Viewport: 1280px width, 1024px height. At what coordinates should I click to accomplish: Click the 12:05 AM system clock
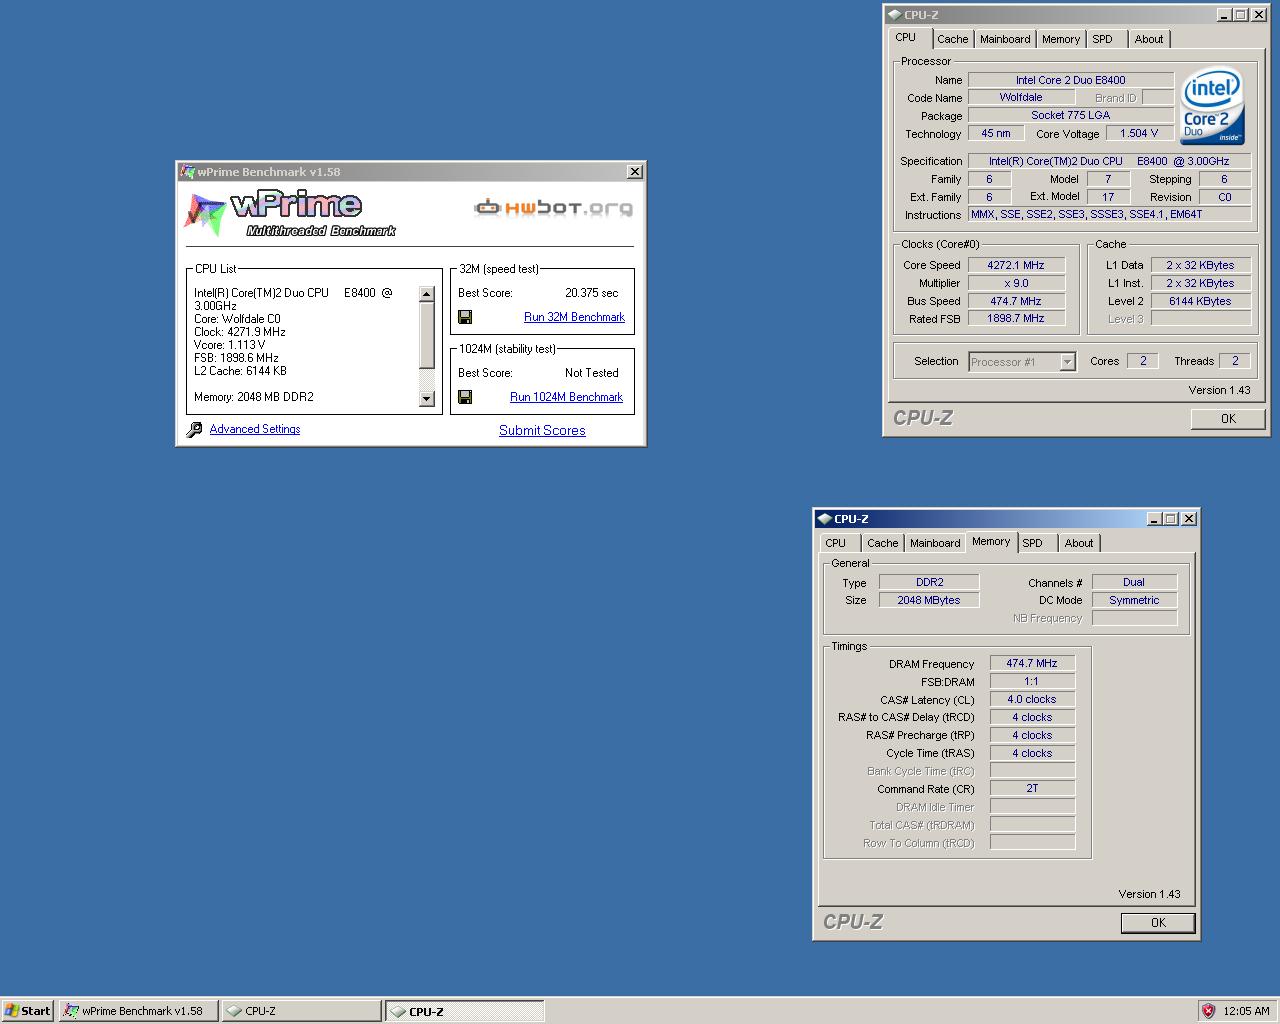pos(1246,1011)
